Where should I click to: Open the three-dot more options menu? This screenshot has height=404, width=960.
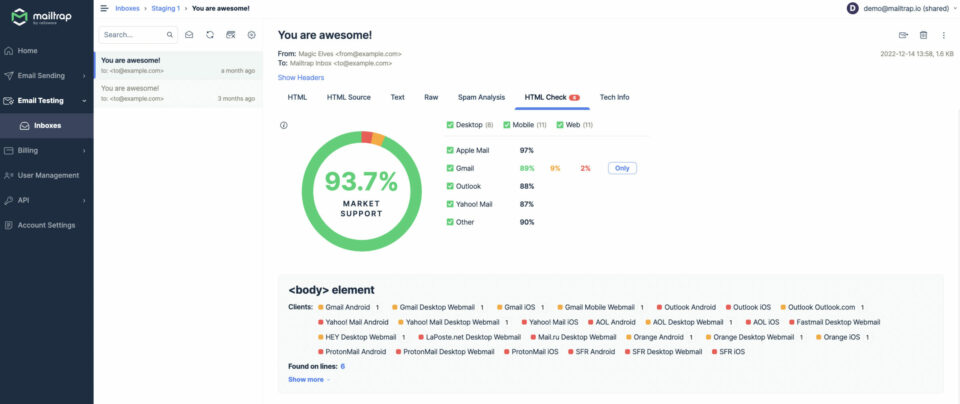pyautogui.click(x=943, y=35)
